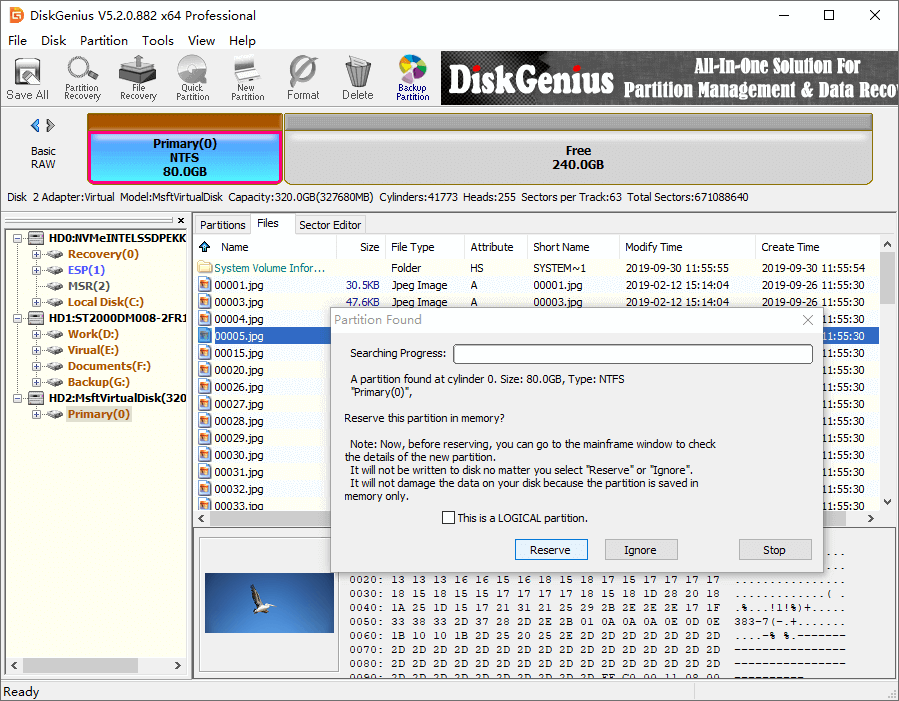
Task: Select the Free 240.0GB disk region
Action: click(x=578, y=158)
